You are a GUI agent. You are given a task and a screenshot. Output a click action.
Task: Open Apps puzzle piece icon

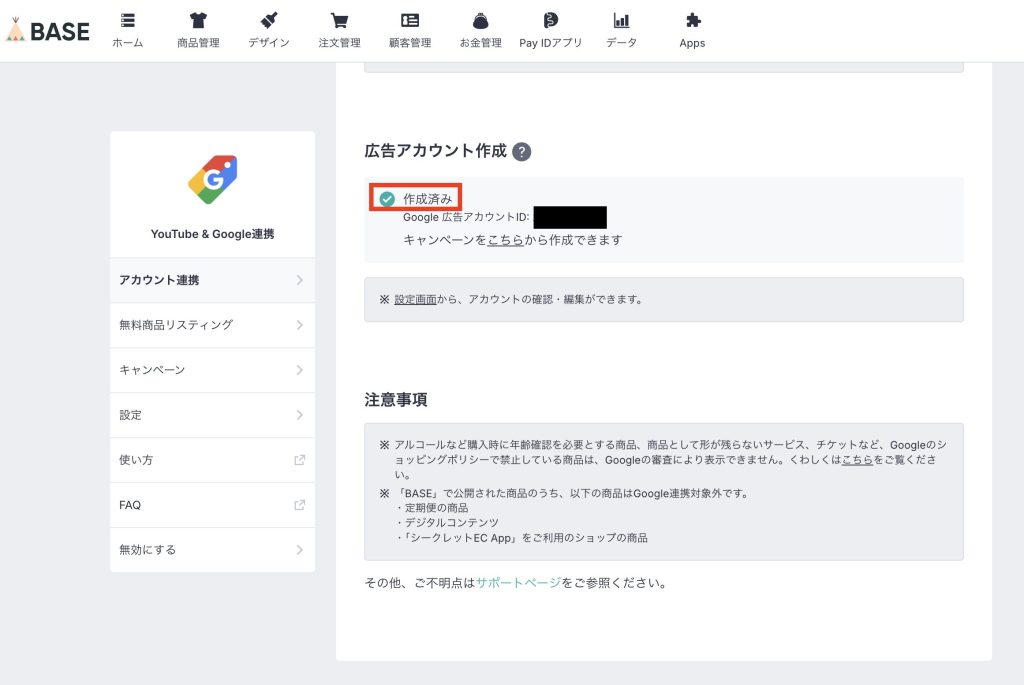pyautogui.click(x=693, y=21)
